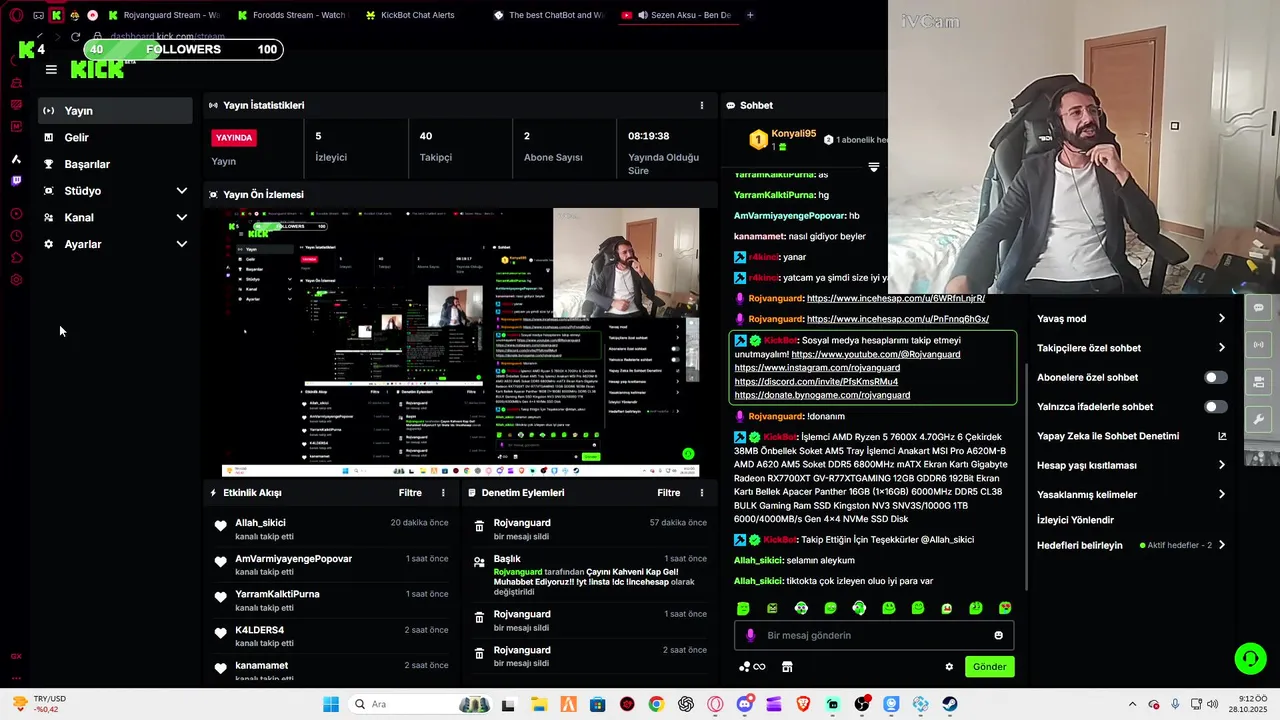Send message with Gönder button
This screenshot has height=720, width=1280.
click(989, 667)
